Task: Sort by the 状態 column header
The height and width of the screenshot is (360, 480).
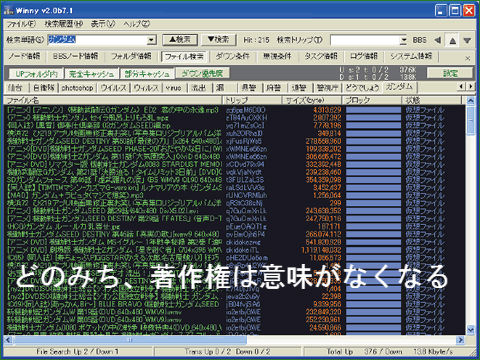Action: tap(432, 100)
